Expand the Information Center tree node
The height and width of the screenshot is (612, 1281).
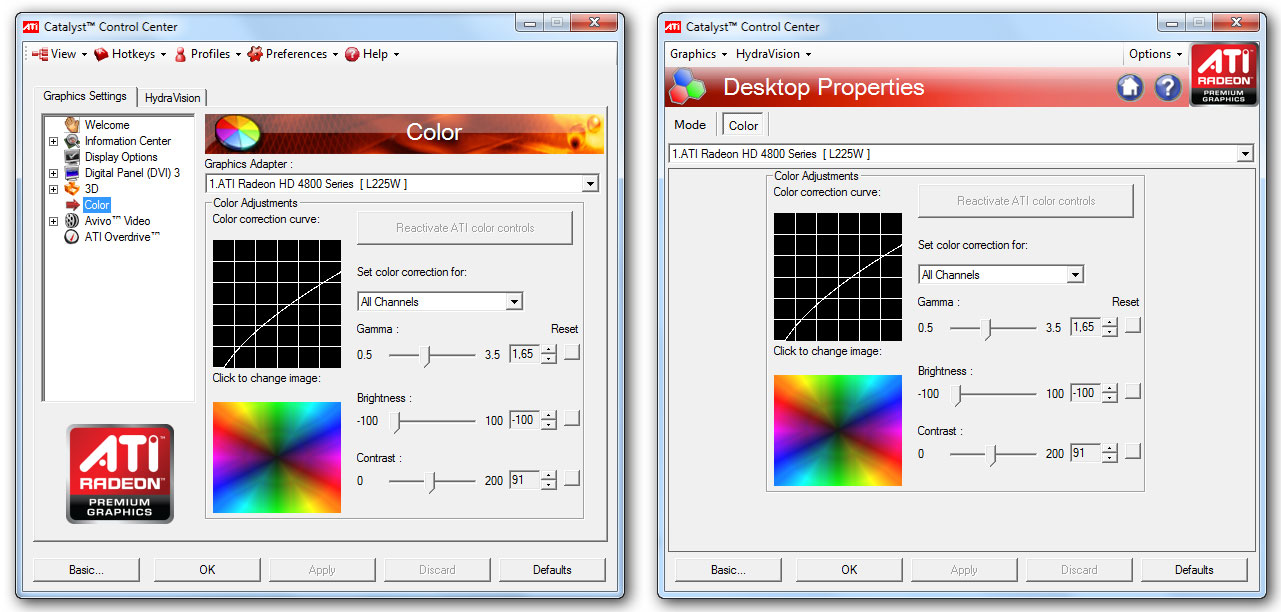(x=54, y=141)
